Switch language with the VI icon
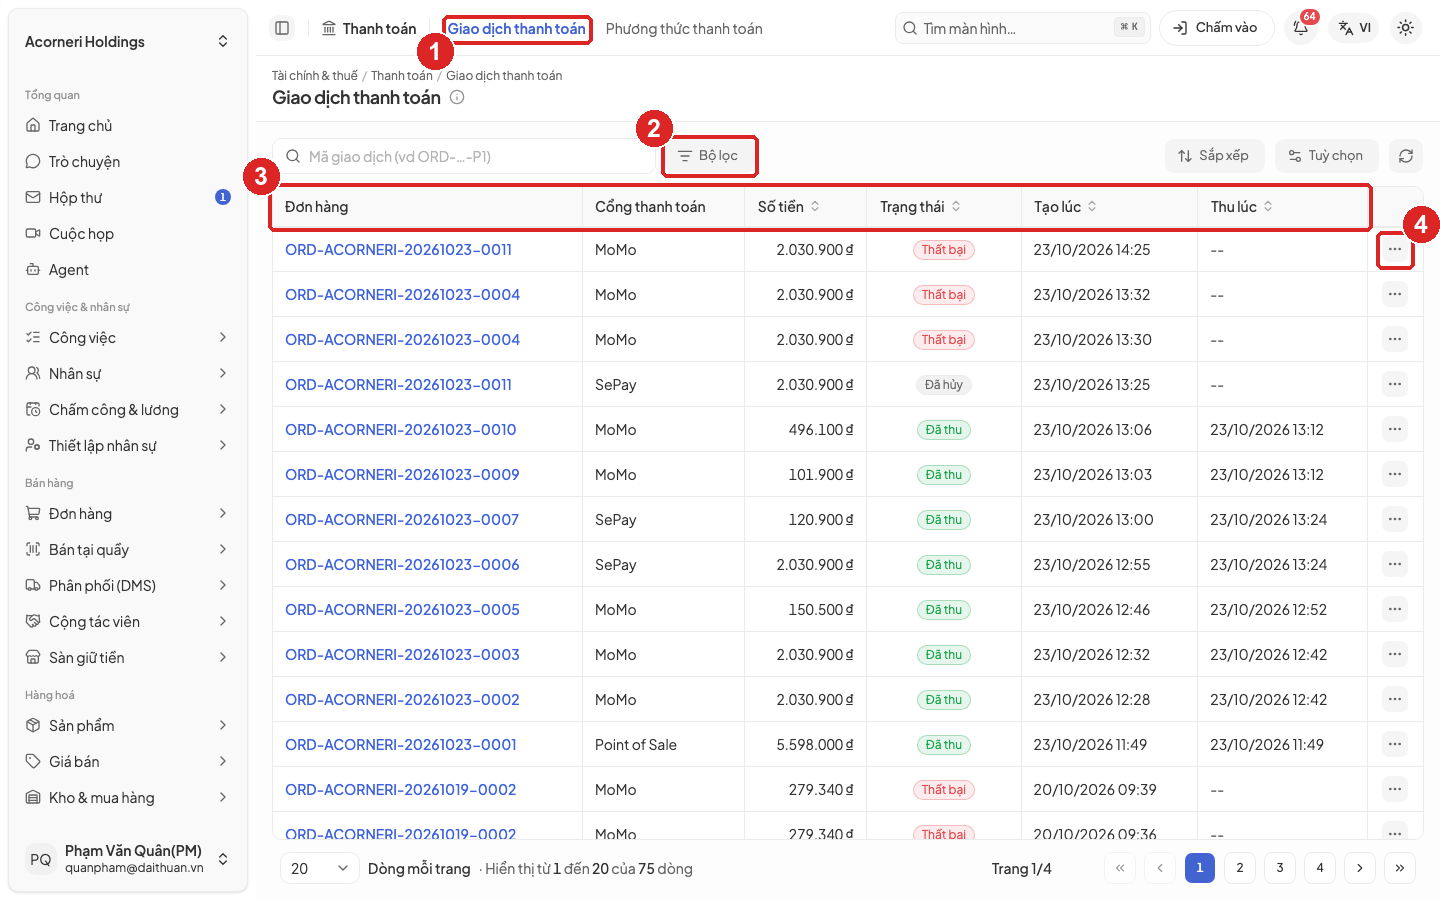The width and height of the screenshot is (1440, 900). coord(1354,28)
